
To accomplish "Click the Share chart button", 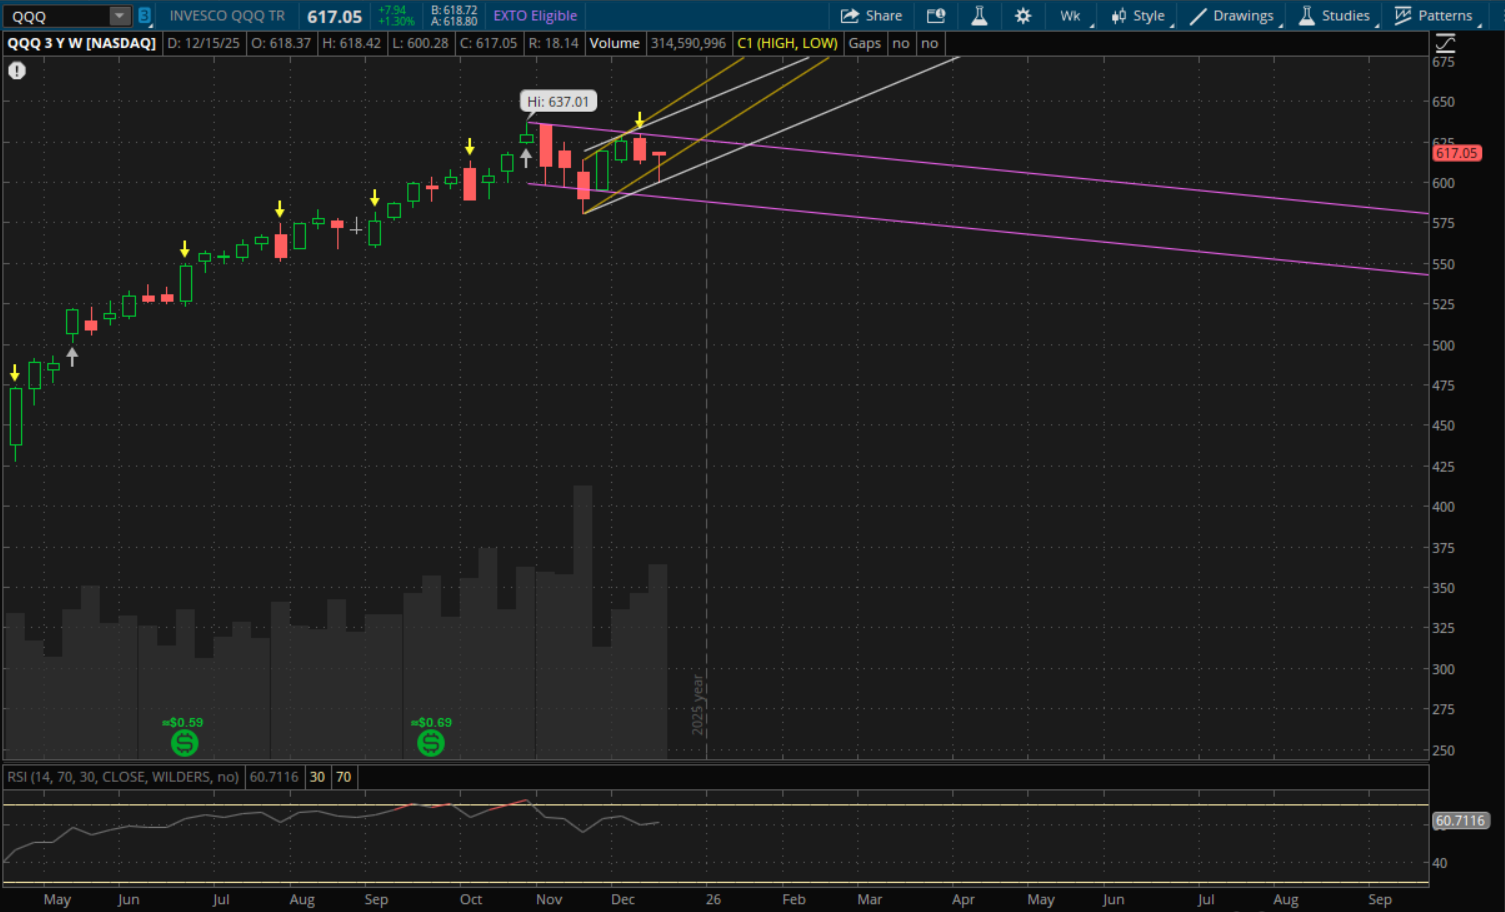I will pyautogui.click(x=871, y=16).
